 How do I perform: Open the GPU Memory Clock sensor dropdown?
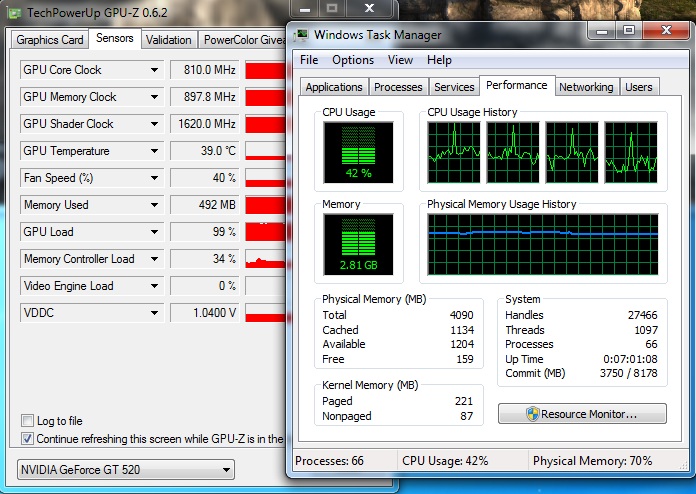pyautogui.click(x=154, y=97)
